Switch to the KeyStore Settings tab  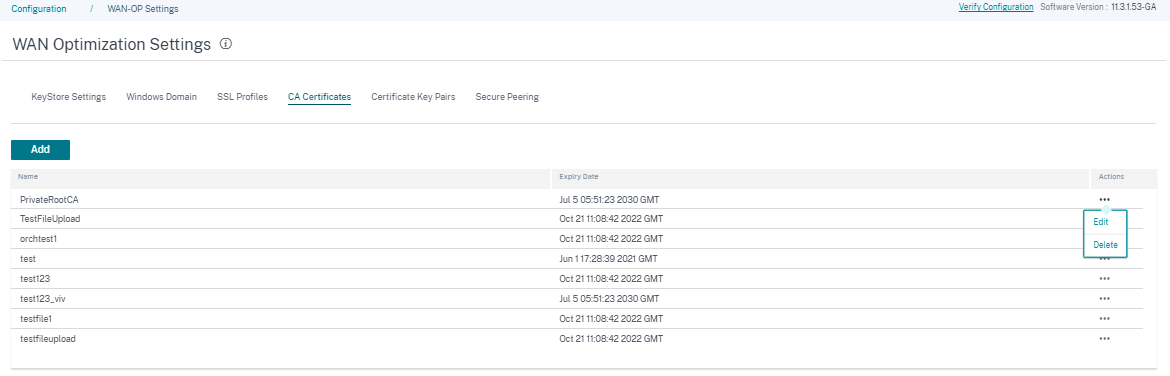[69, 97]
